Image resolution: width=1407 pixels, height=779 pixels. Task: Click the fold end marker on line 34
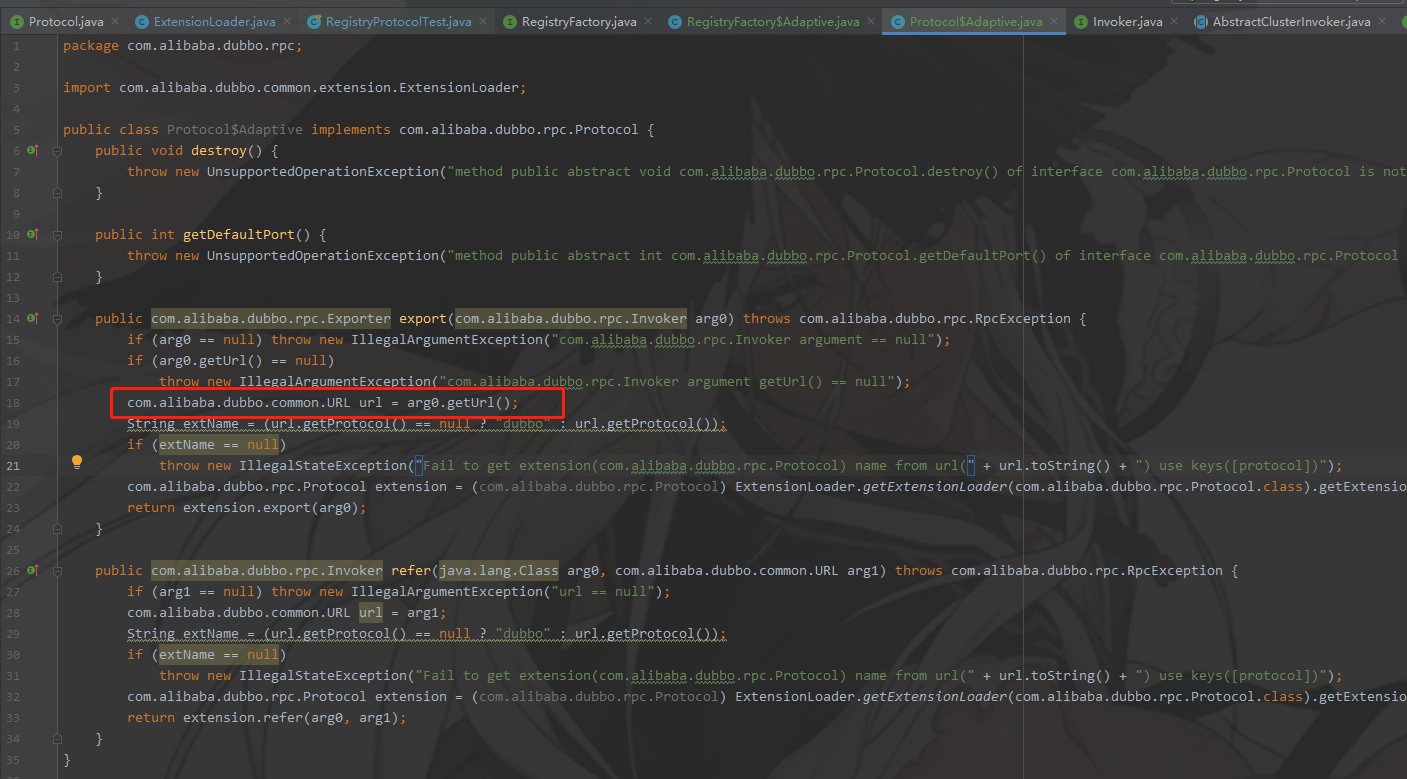[x=57, y=738]
